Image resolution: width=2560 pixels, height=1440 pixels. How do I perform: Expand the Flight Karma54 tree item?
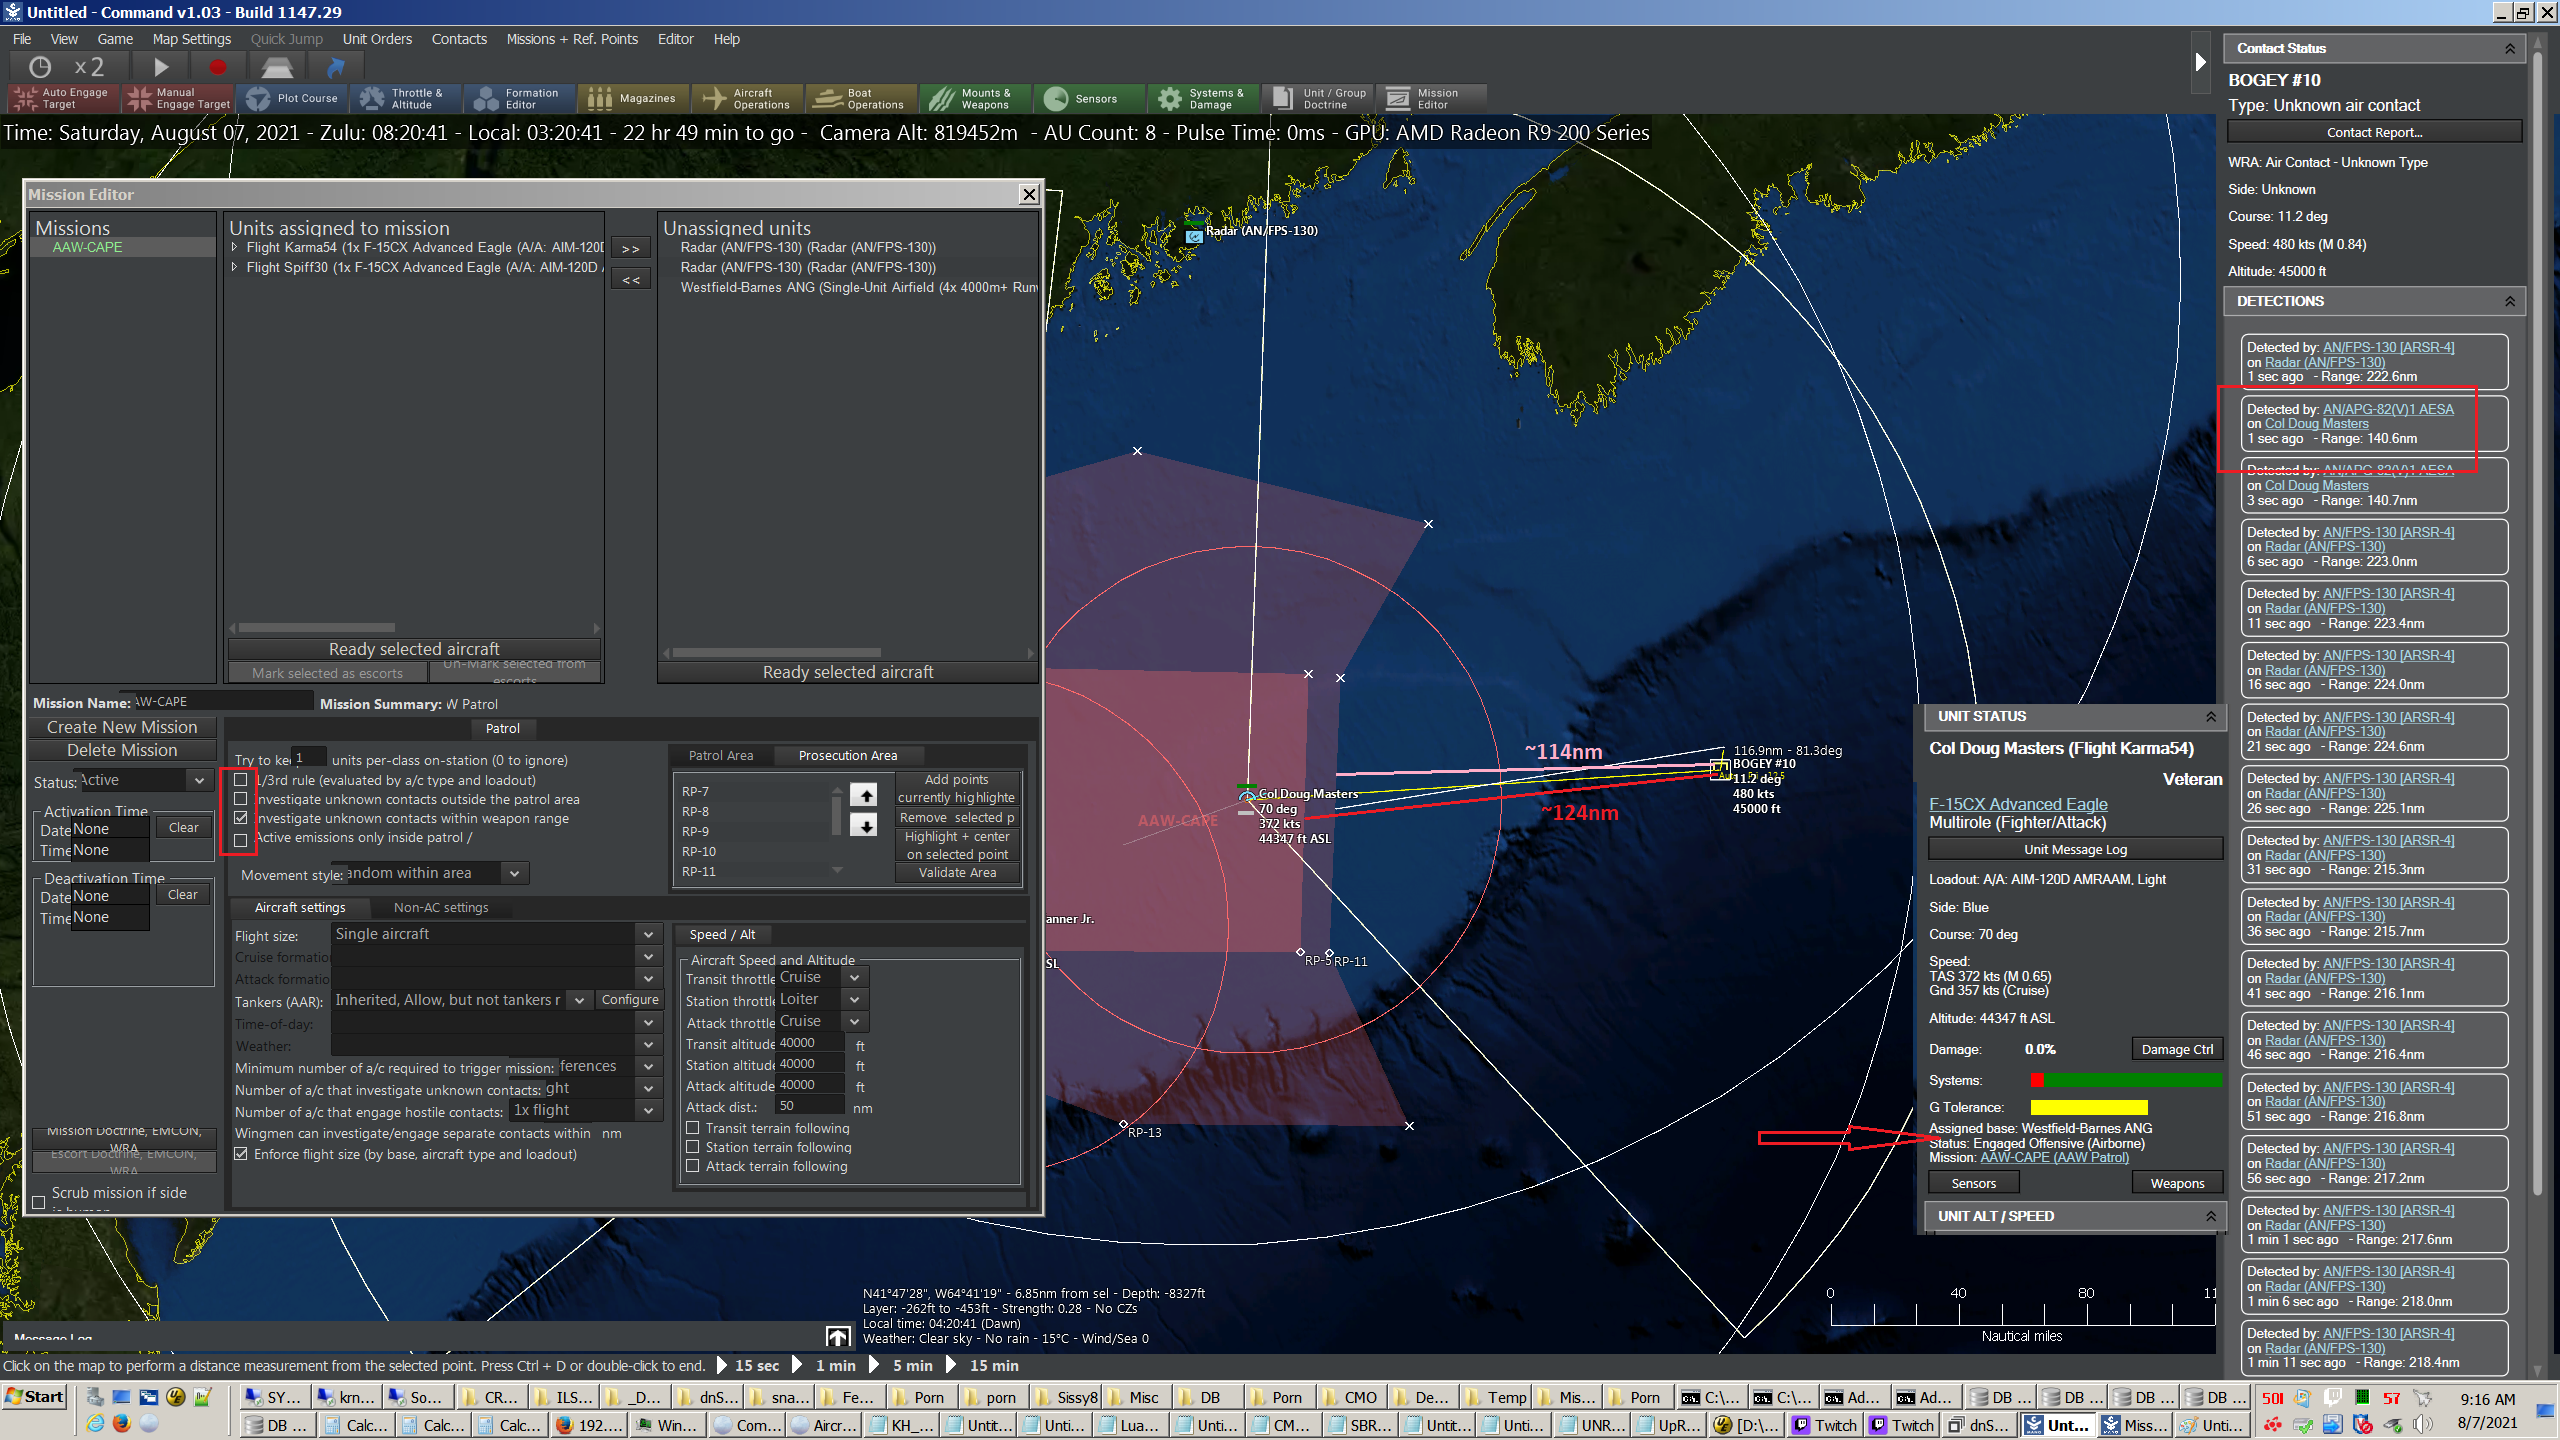pos(235,247)
